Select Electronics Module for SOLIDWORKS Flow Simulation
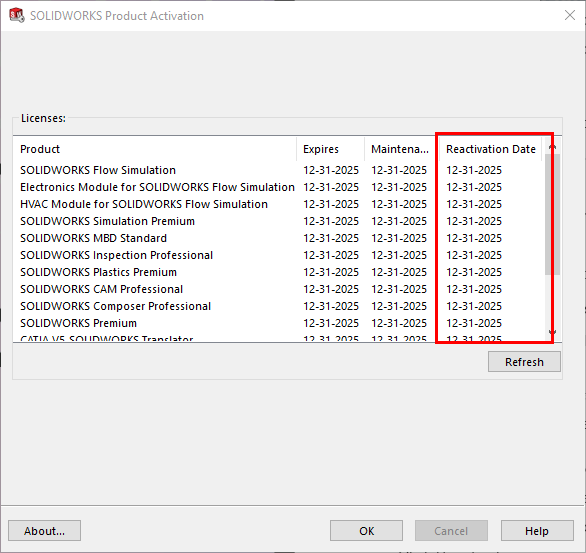 click(x=279, y=187)
